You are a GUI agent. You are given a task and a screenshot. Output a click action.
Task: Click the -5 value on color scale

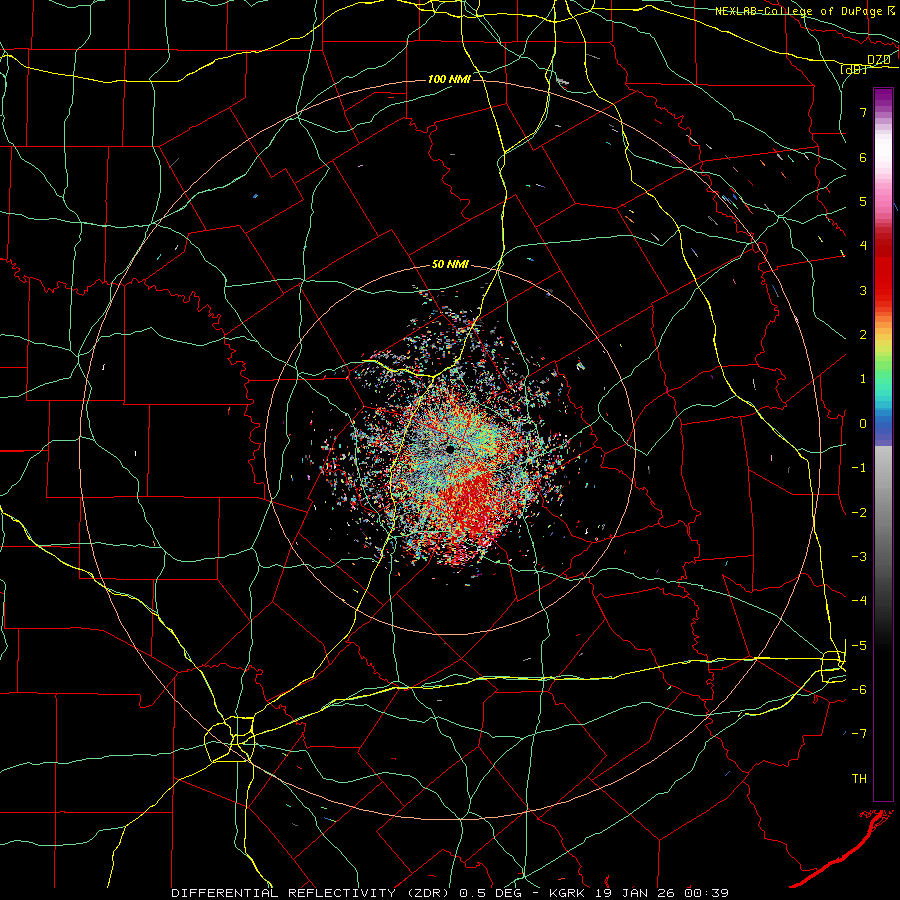859,645
